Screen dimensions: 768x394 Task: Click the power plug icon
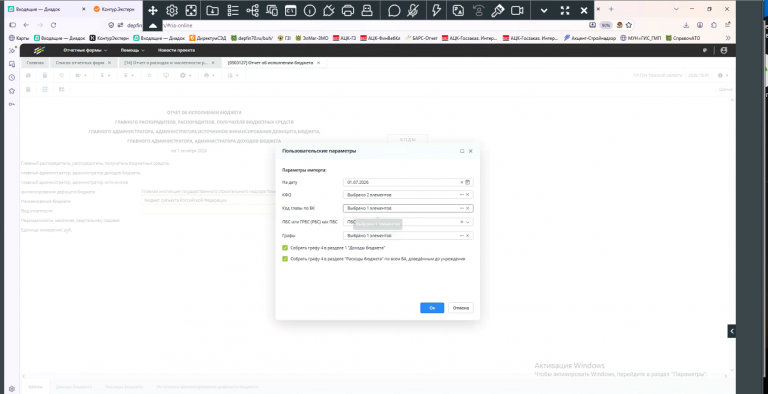pos(329,10)
